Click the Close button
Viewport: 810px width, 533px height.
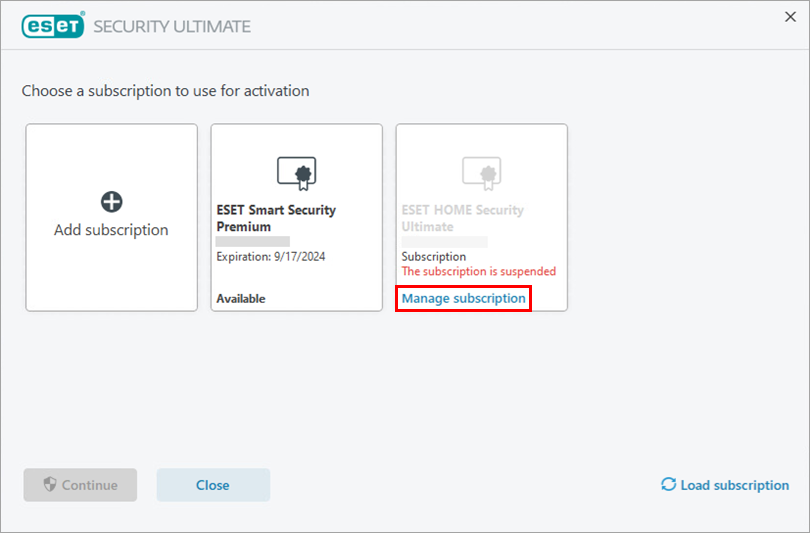pyautogui.click(x=213, y=485)
